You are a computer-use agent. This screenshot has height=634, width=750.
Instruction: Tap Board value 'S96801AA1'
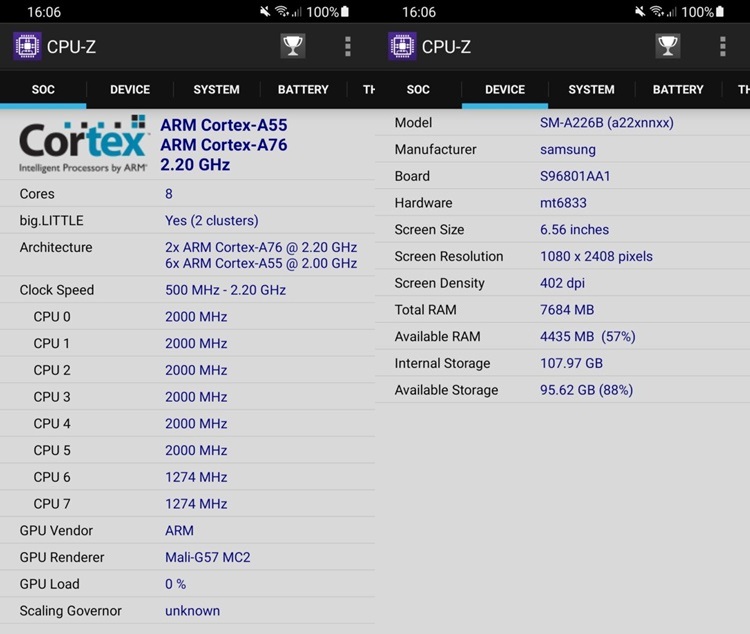coord(575,177)
